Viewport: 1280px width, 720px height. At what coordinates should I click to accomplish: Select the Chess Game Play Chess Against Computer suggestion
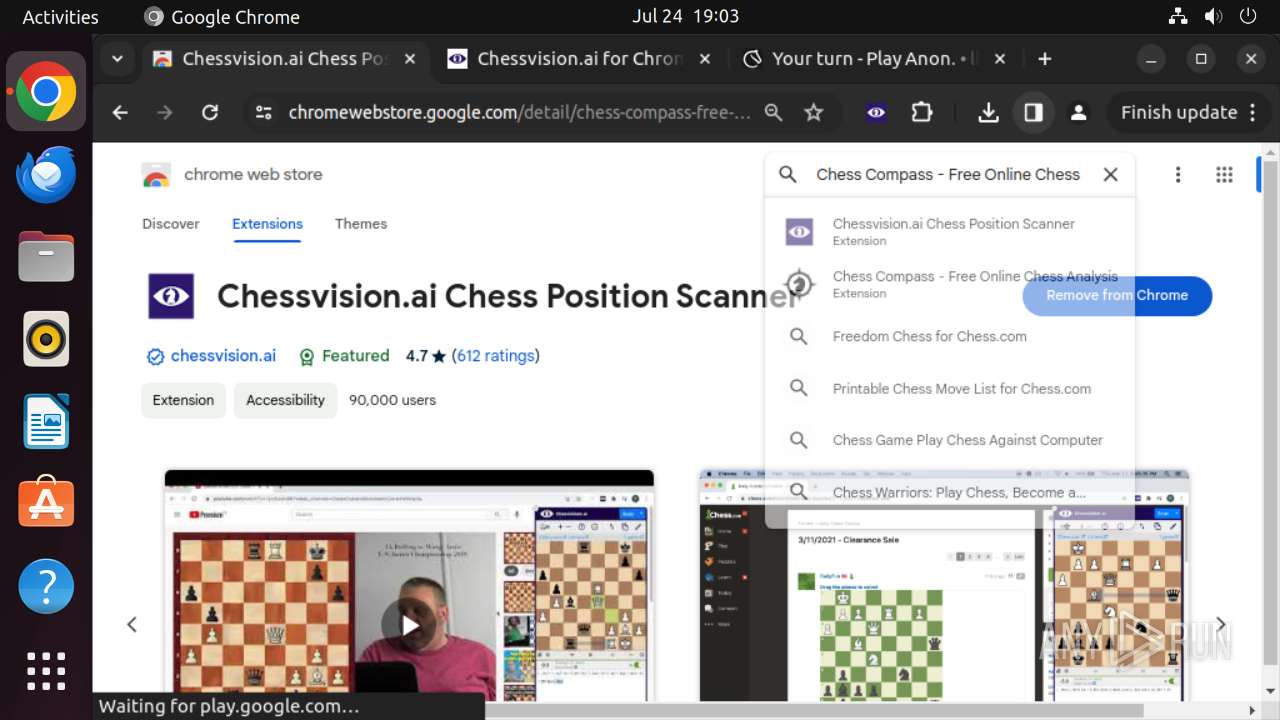pos(950,440)
